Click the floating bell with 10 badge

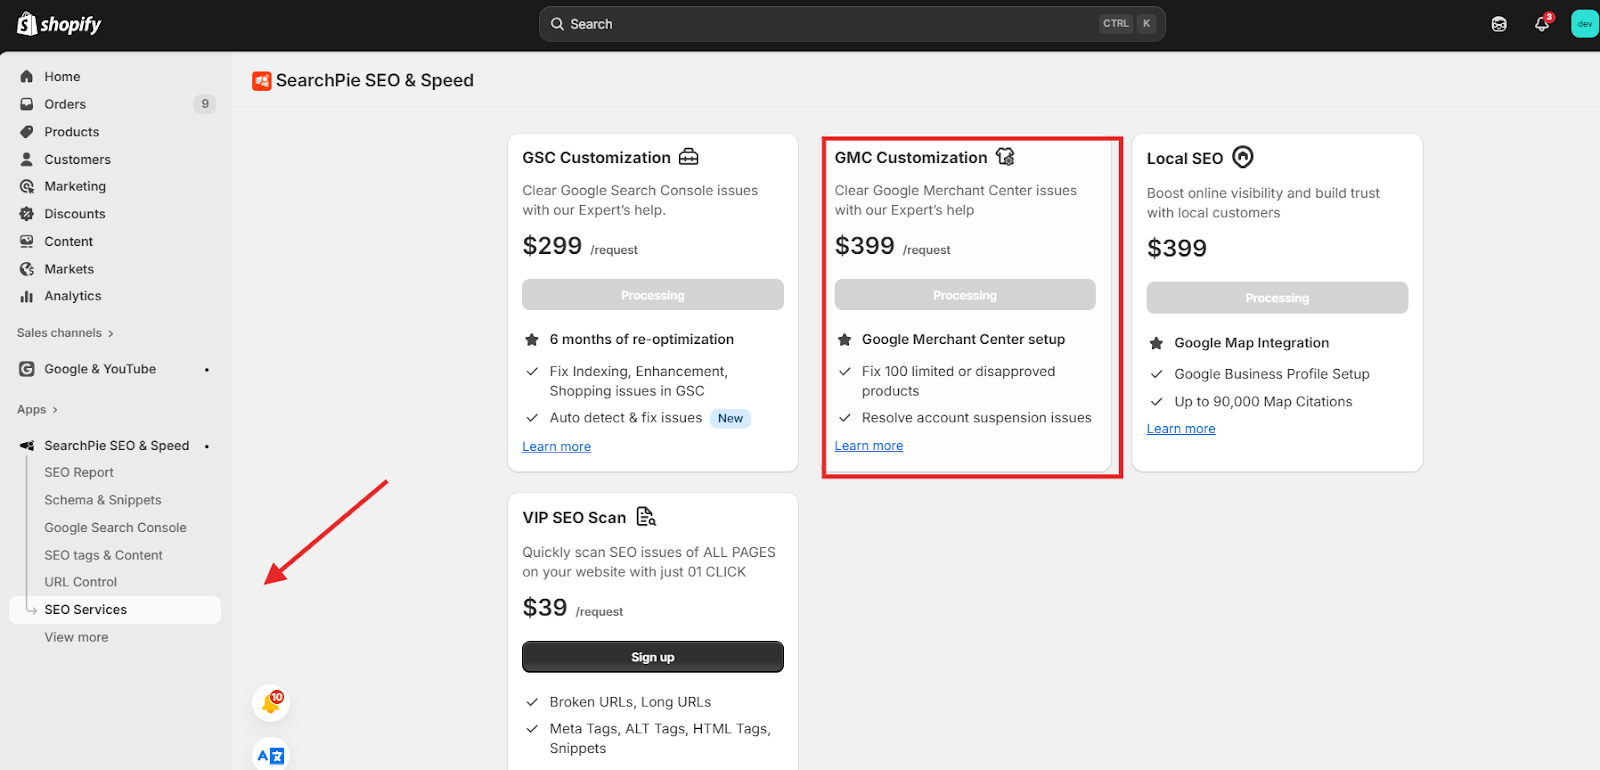pyautogui.click(x=271, y=703)
